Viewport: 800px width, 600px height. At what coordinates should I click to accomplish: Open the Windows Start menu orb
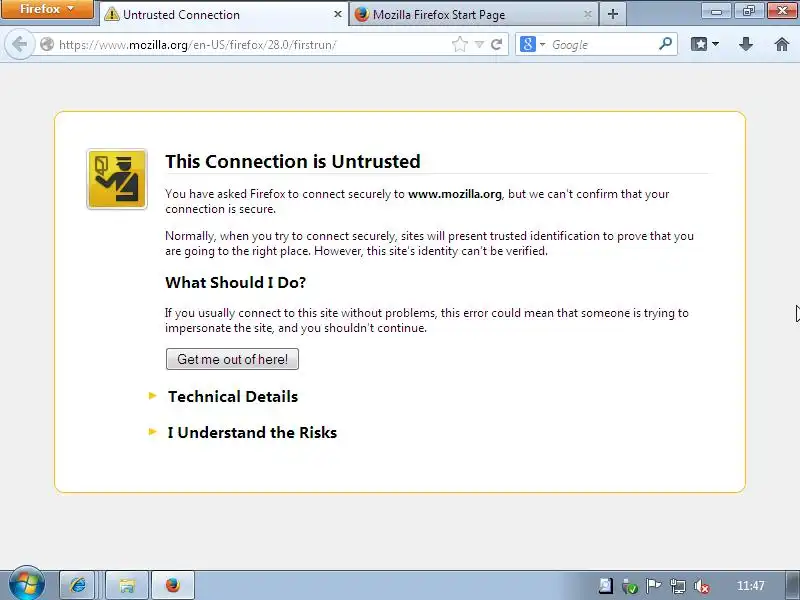(x=26, y=584)
